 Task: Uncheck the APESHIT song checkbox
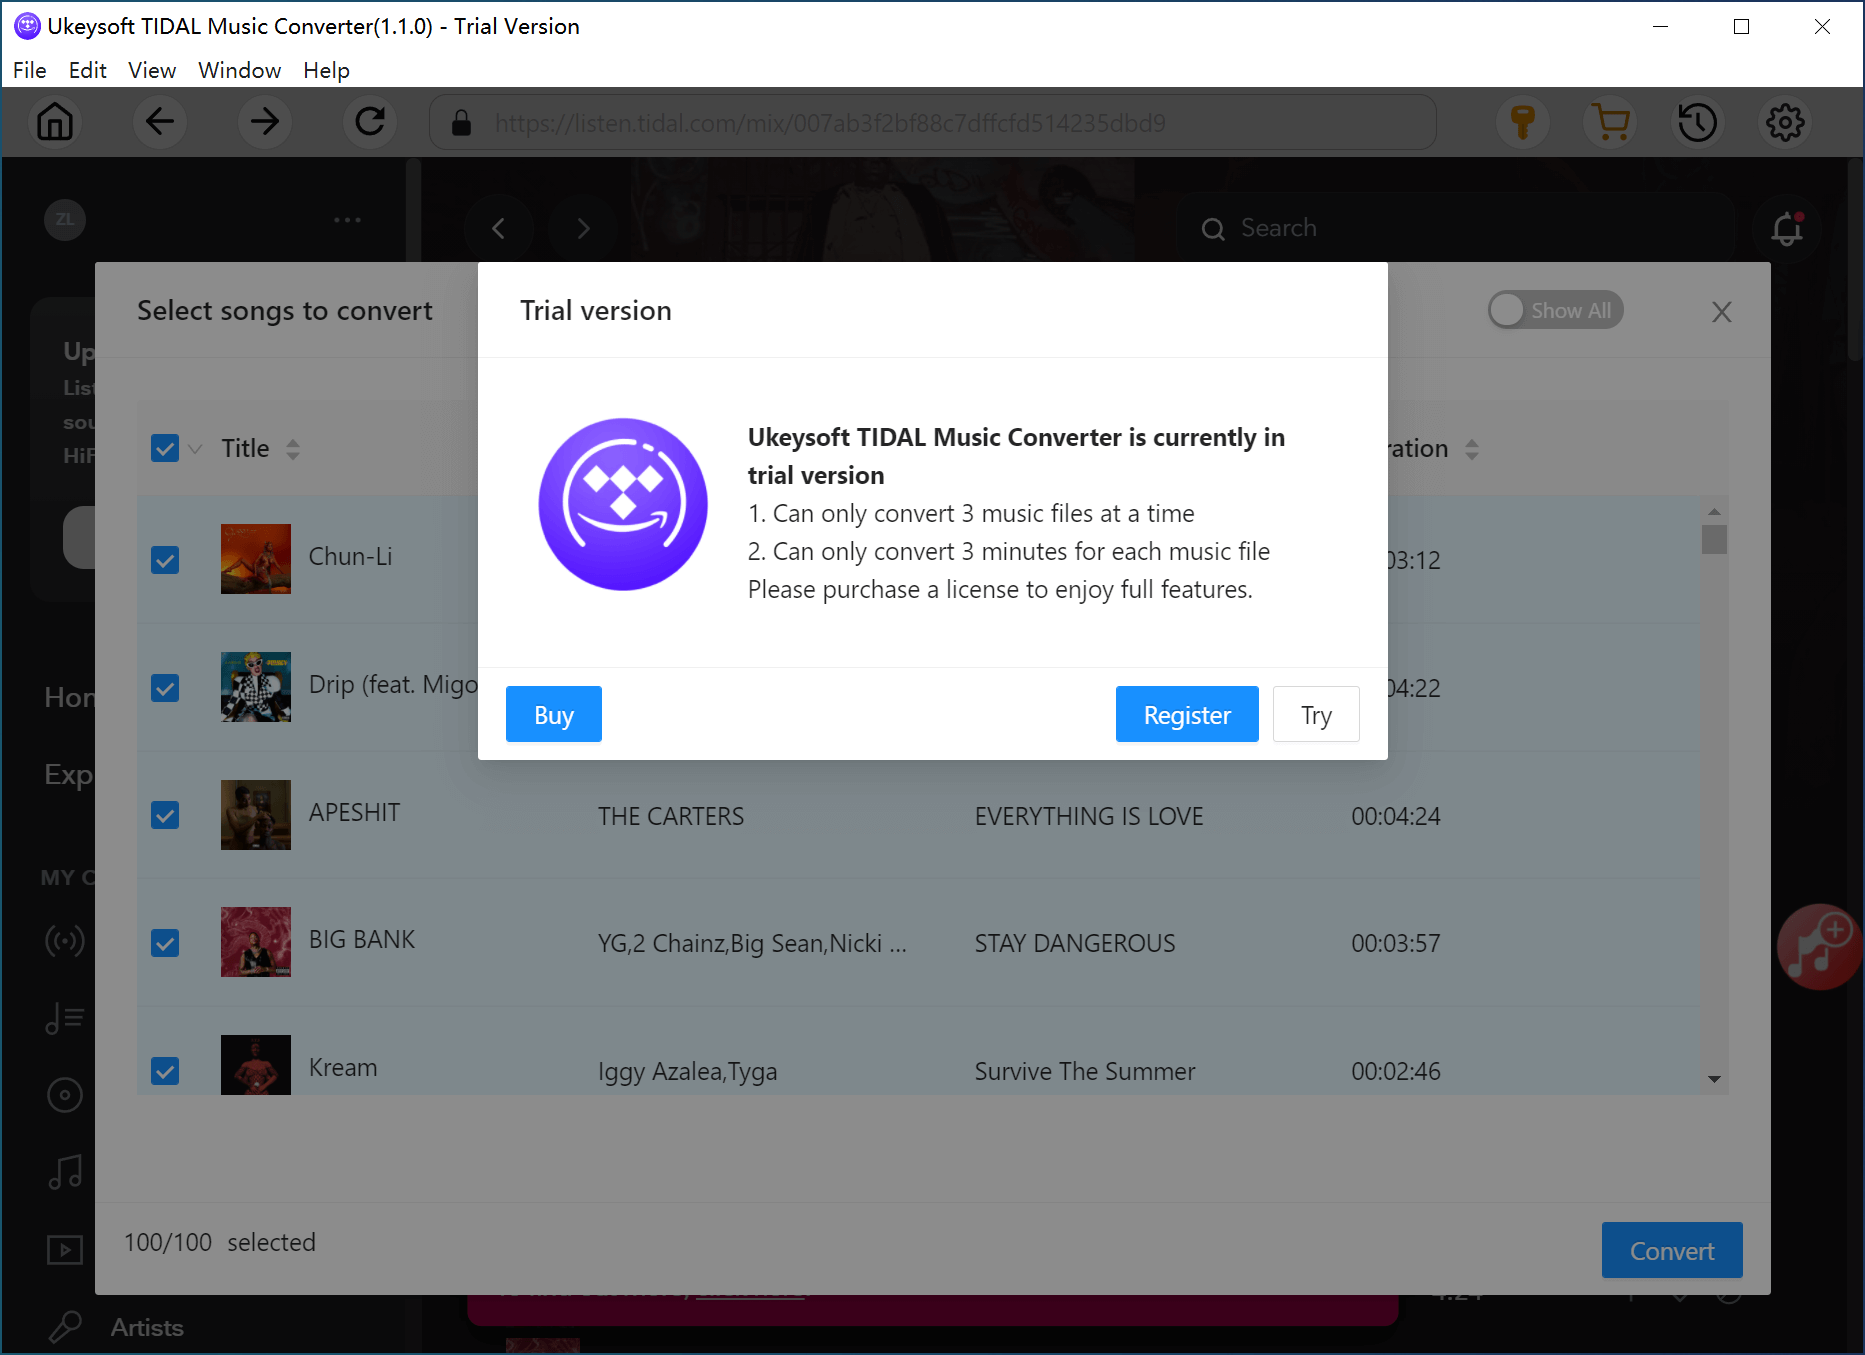165,815
